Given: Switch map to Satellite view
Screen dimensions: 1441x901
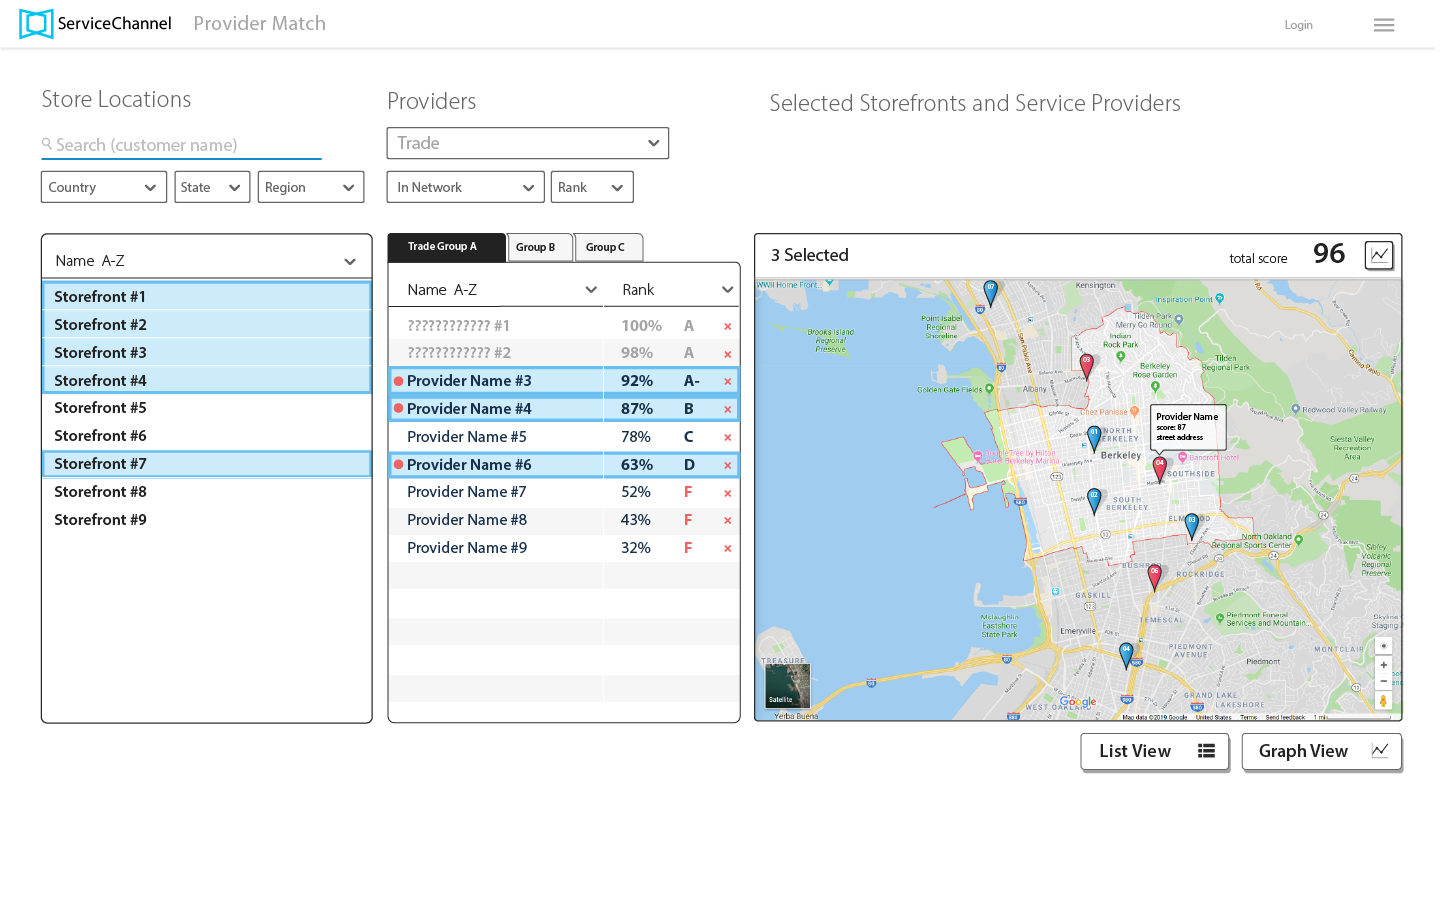Looking at the screenshot, I should (x=787, y=686).
